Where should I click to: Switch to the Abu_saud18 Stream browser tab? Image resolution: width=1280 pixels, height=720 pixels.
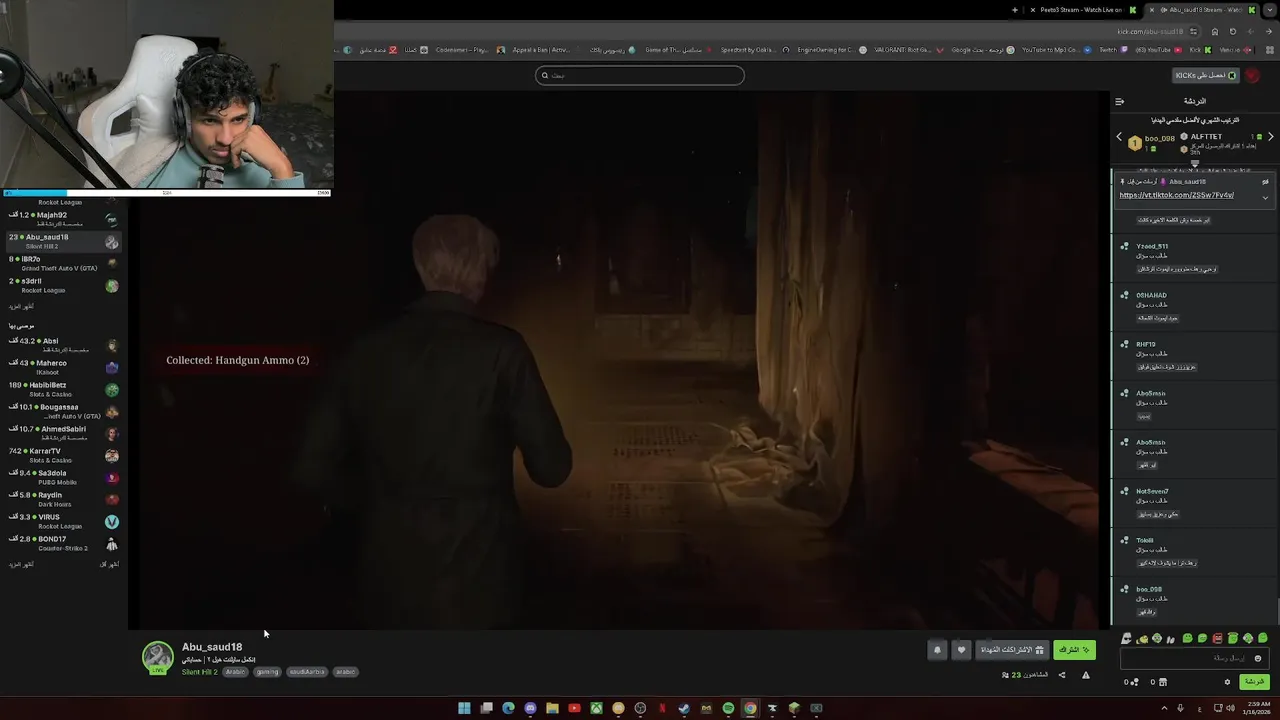pyautogui.click(x=1201, y=10)
